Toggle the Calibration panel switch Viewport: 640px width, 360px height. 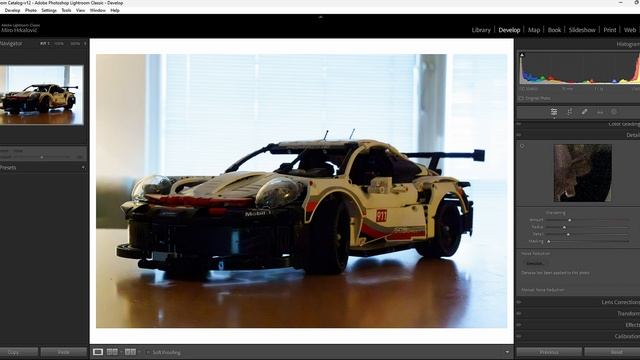(519, 336)
